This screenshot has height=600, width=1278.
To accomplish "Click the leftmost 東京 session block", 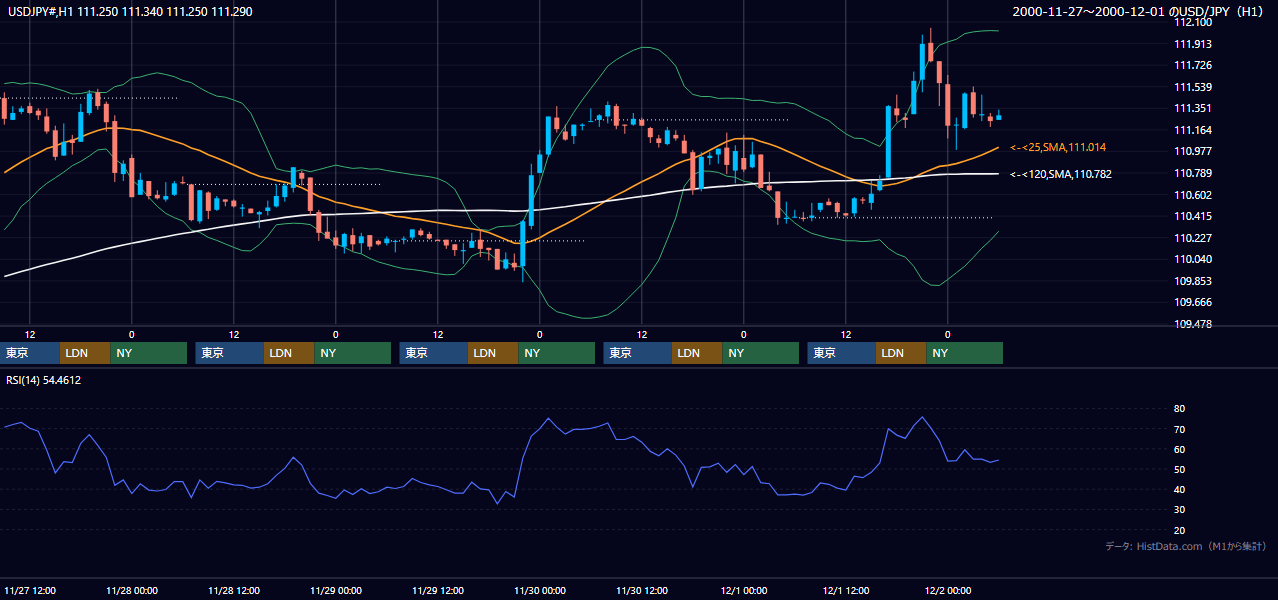I will (x=30, y=353).
